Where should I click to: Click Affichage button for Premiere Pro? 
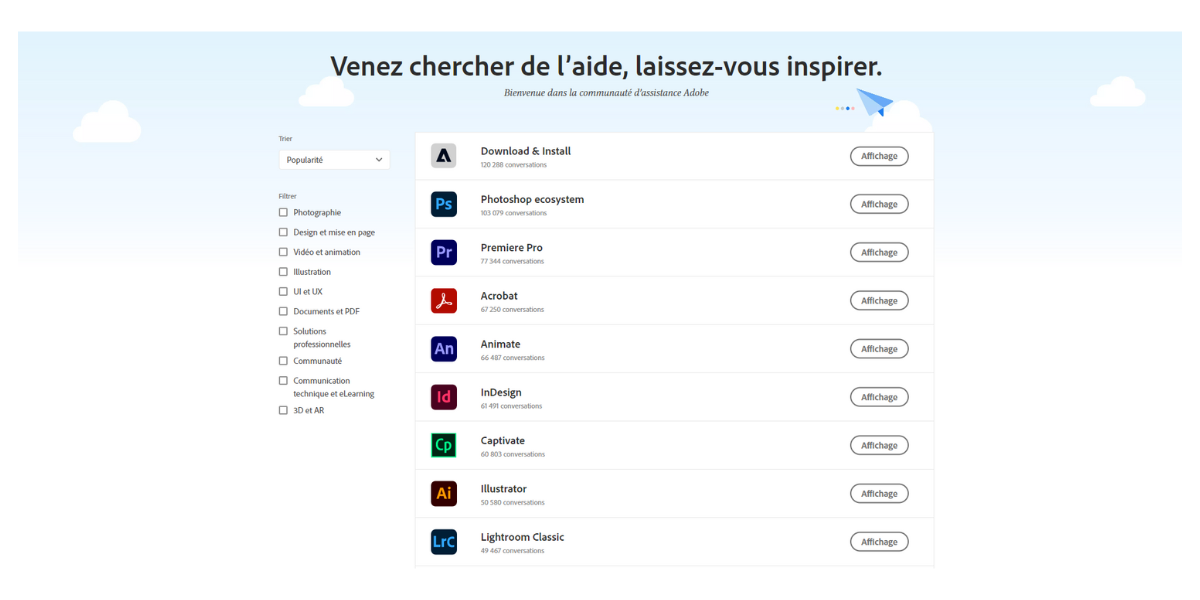pyautogui.click(x=879, y=252)
